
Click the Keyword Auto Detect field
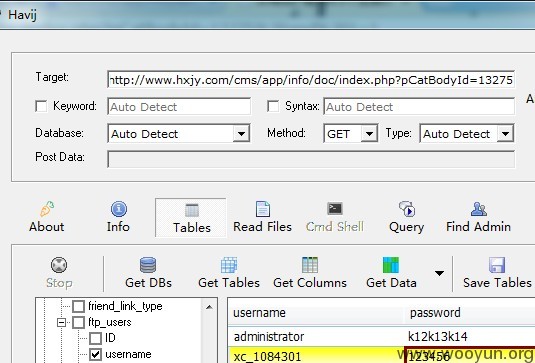[x=179, y=107]
